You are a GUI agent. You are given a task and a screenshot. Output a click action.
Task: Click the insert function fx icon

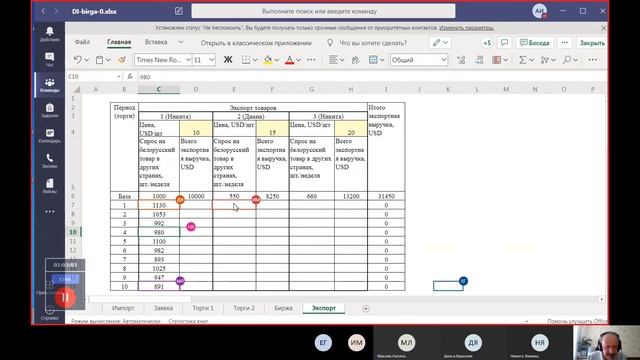(x=130, y=76)
